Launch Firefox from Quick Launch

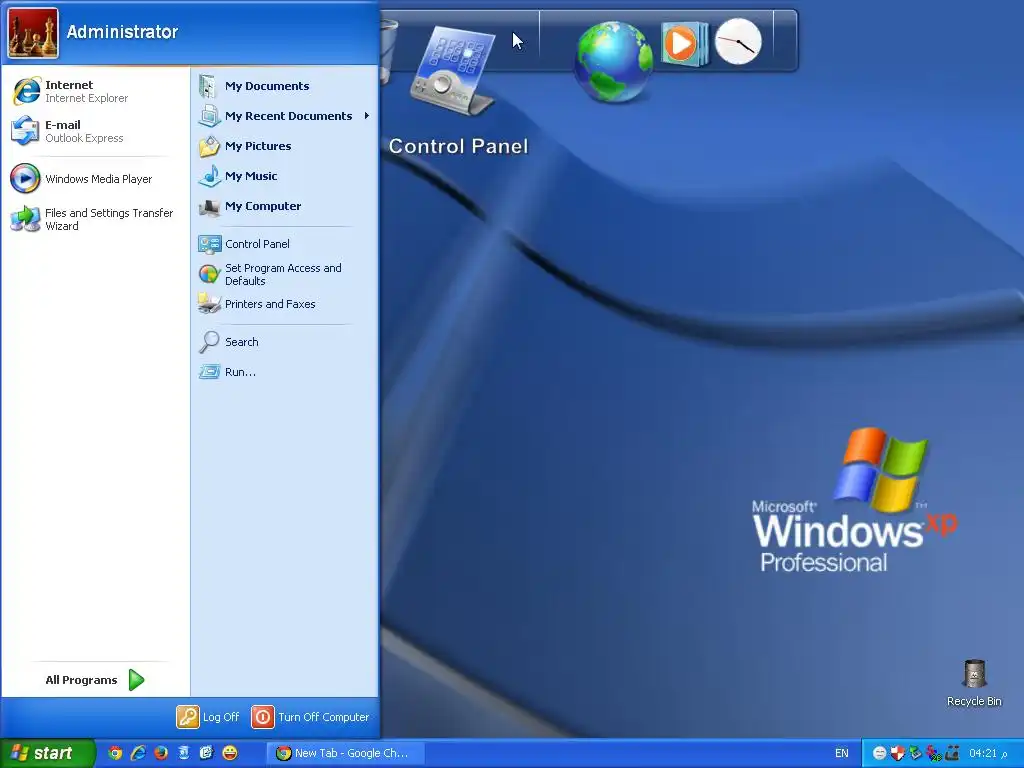[x=161, y=753]
